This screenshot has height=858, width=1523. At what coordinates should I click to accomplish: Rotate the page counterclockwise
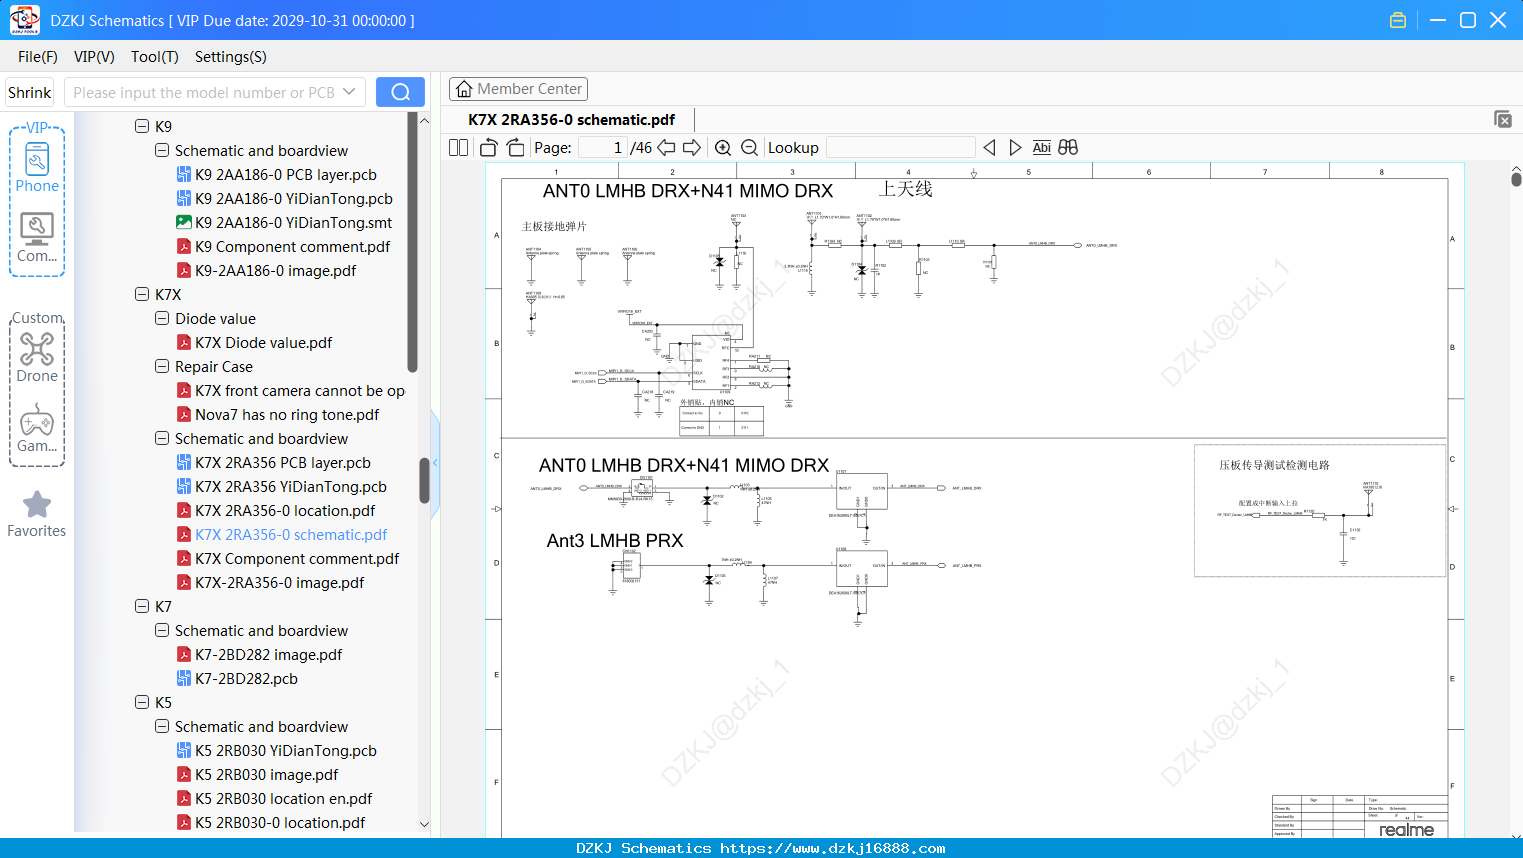(x=488, y=148)
